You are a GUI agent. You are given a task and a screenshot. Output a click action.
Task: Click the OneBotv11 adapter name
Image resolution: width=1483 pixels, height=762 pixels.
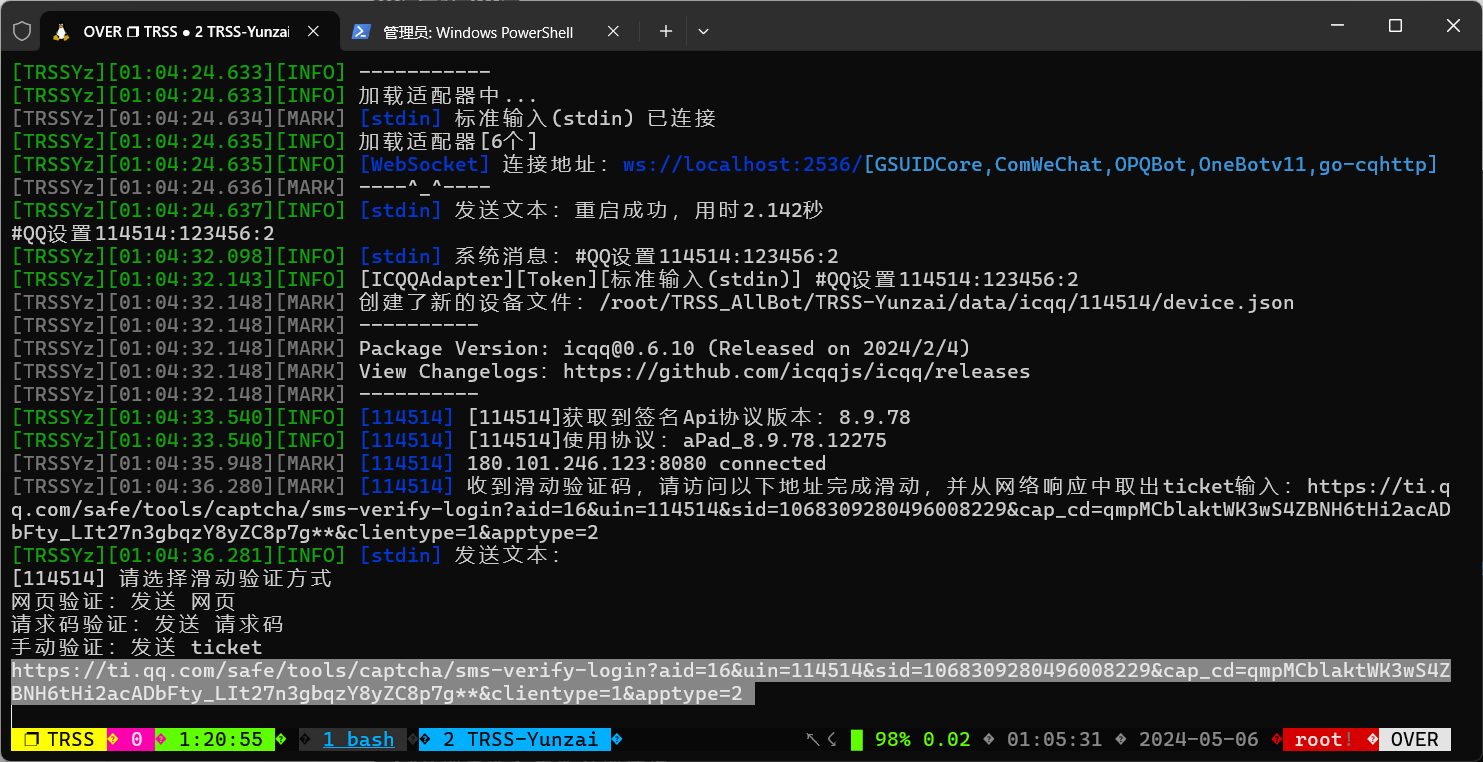pos(1252,164)
